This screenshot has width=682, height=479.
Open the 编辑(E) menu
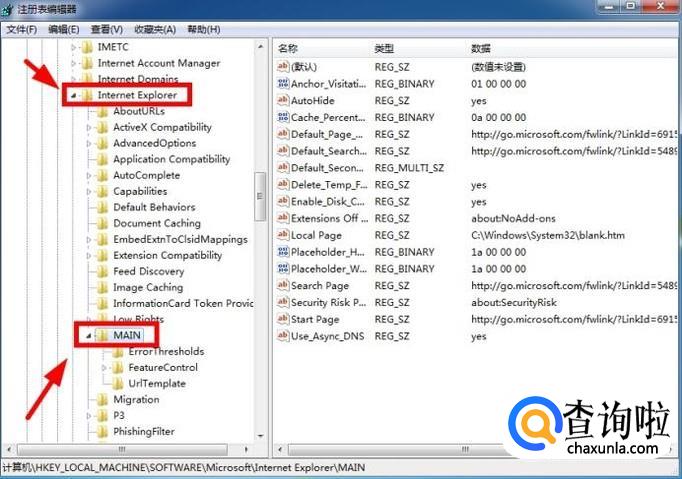[64, 30]
